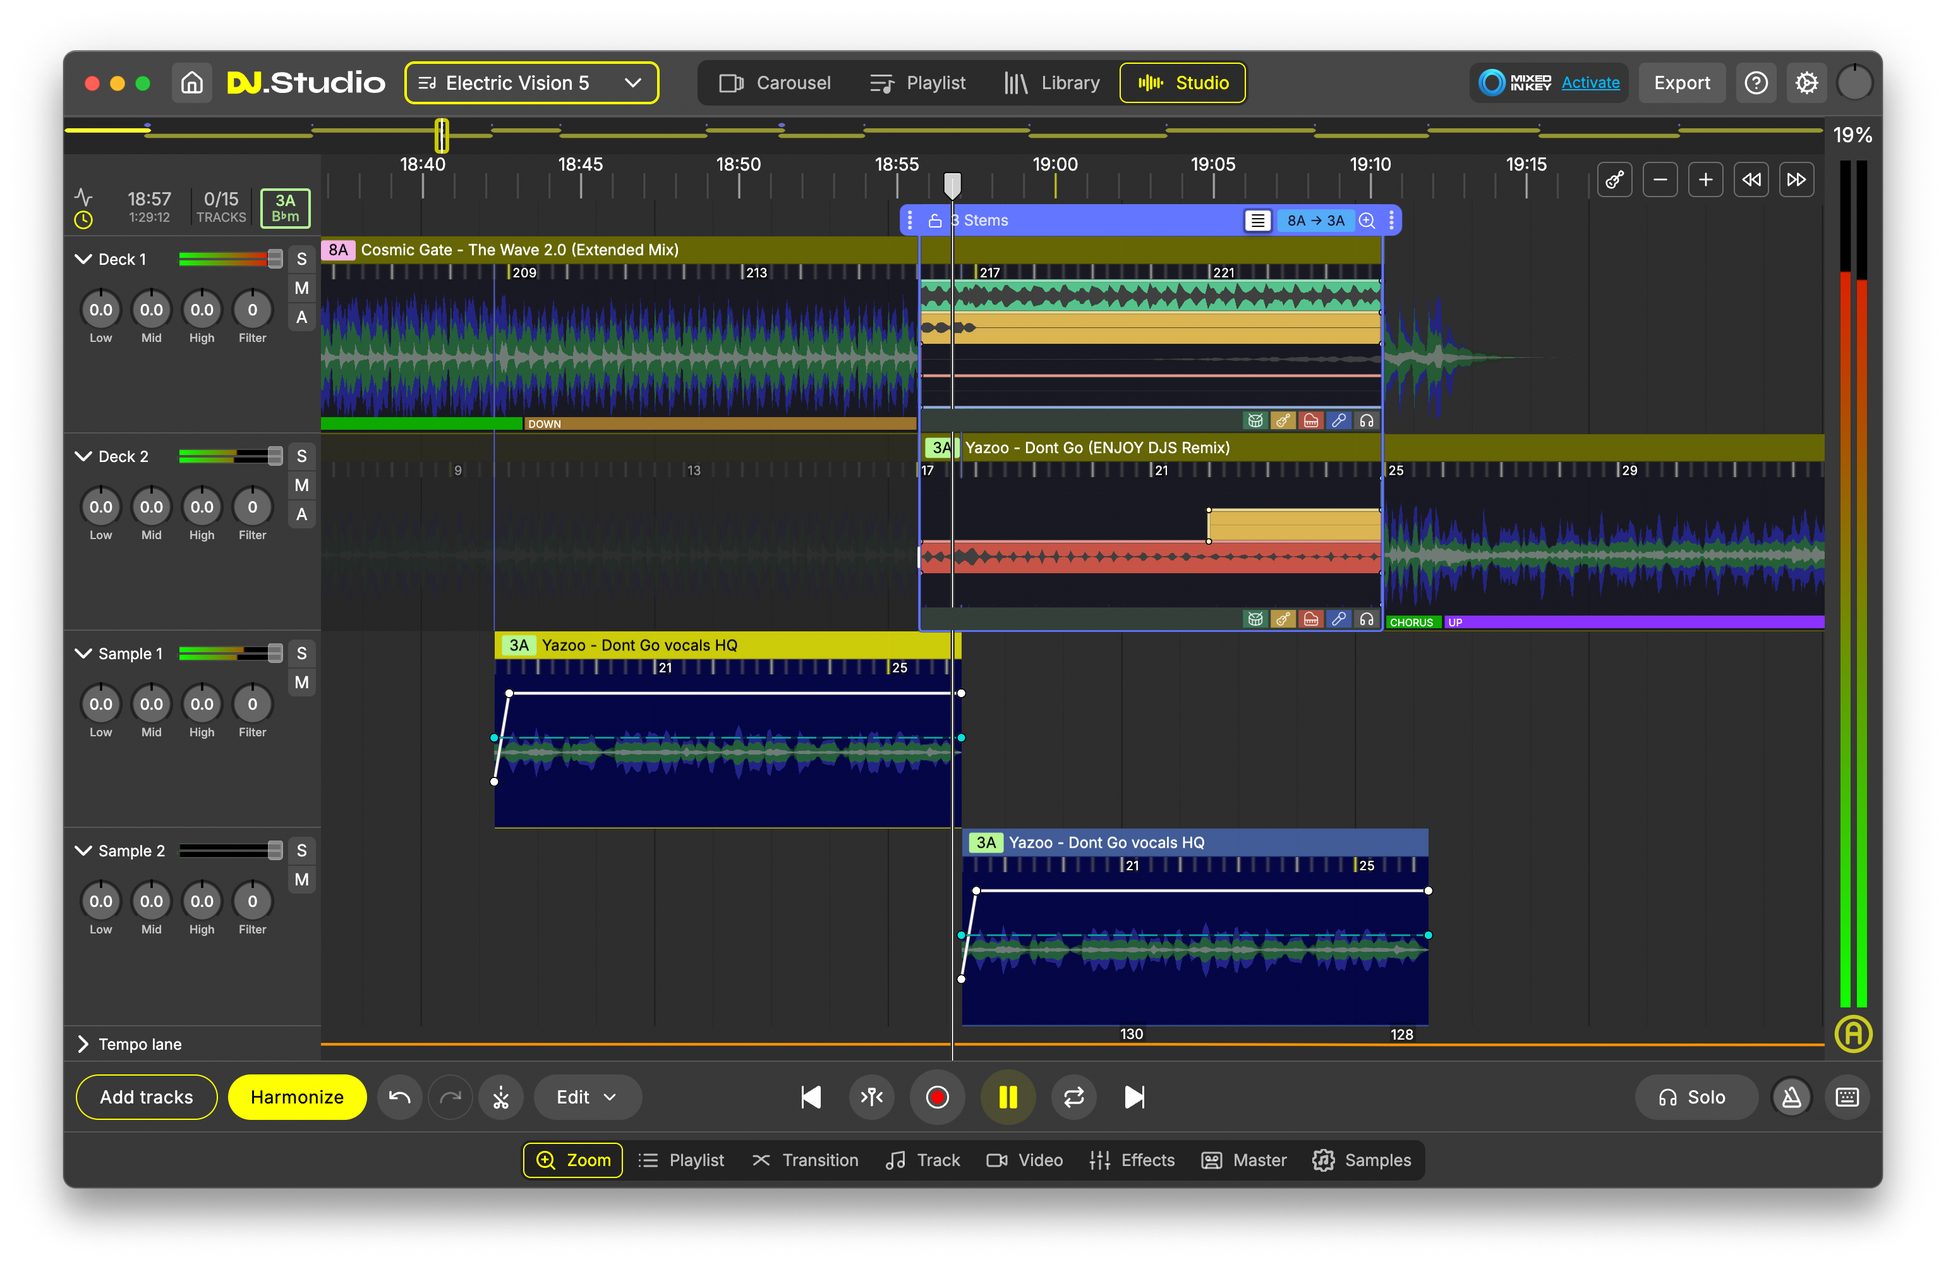Open the Effects panel in the bottom bar
This screenshot has width=1946, height=1264.
pyautogui.click(x=1131, y=1160)
